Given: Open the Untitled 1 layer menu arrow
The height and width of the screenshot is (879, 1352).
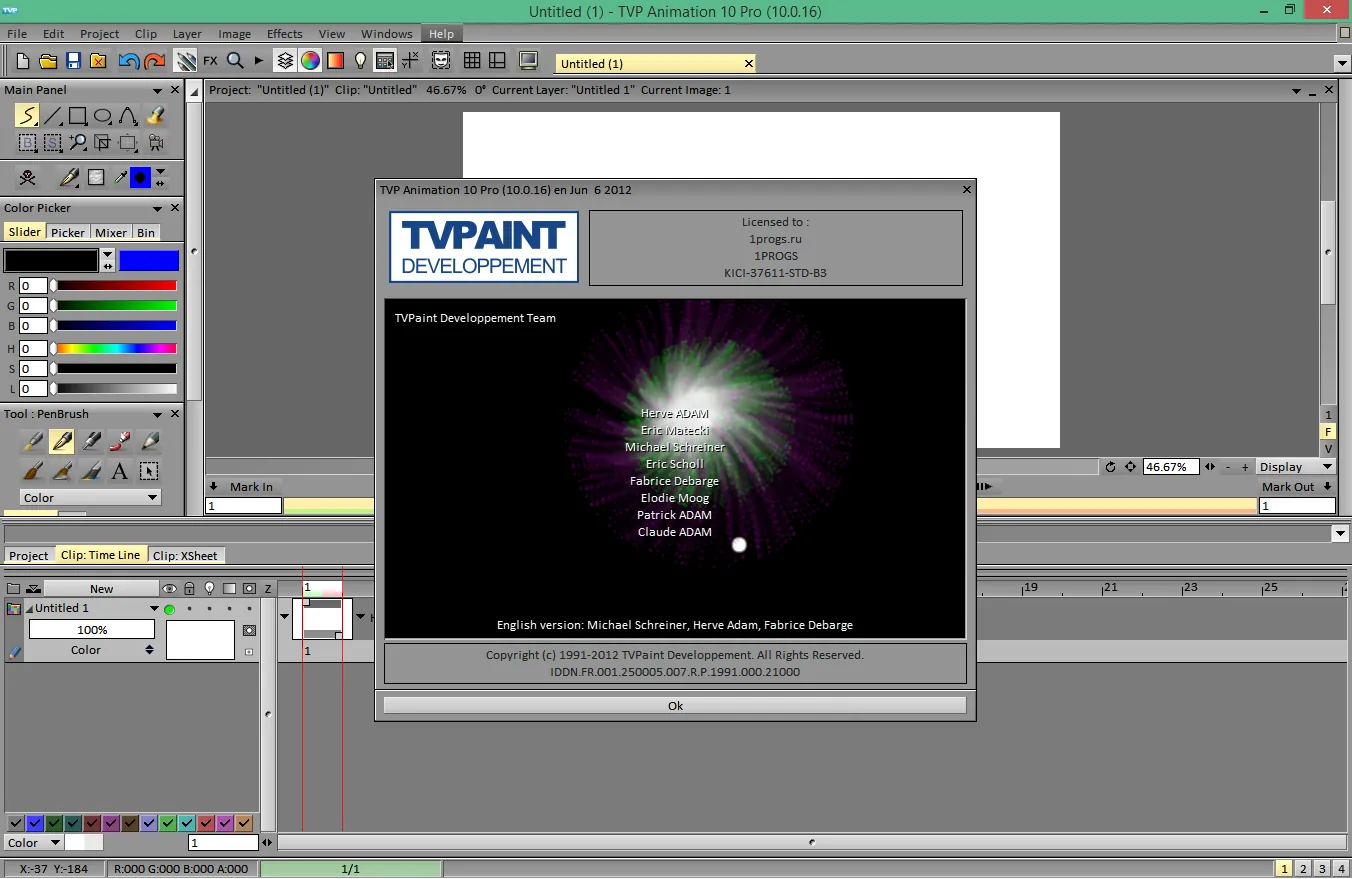Looking at the screenshot, I should (x=154, y=608).
